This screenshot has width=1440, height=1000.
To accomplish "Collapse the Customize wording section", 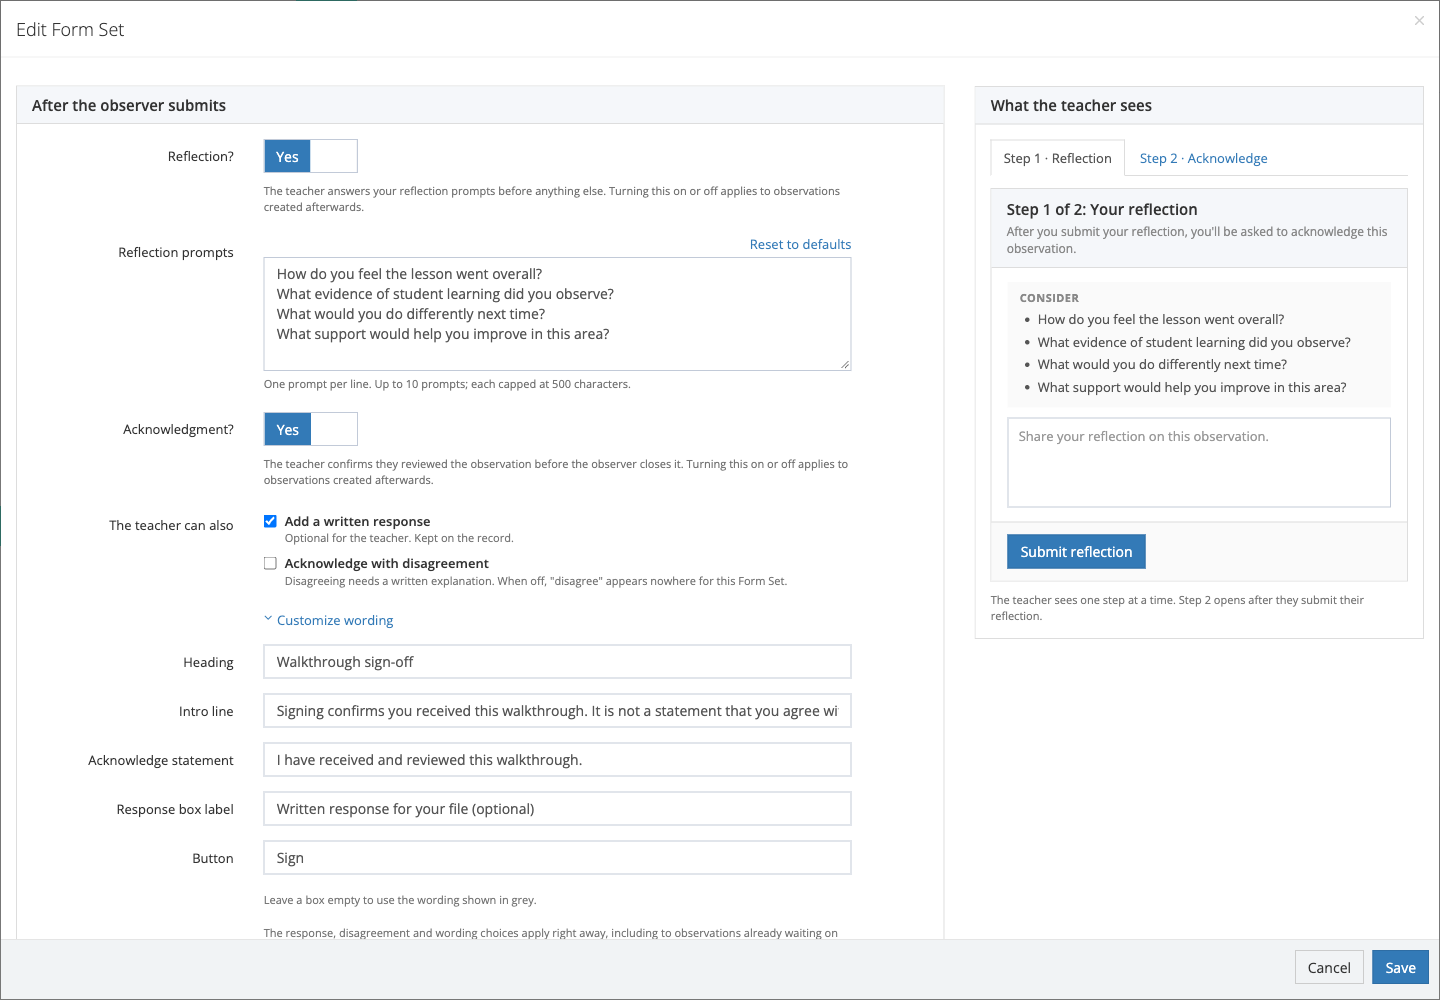I will coord(329,620).
